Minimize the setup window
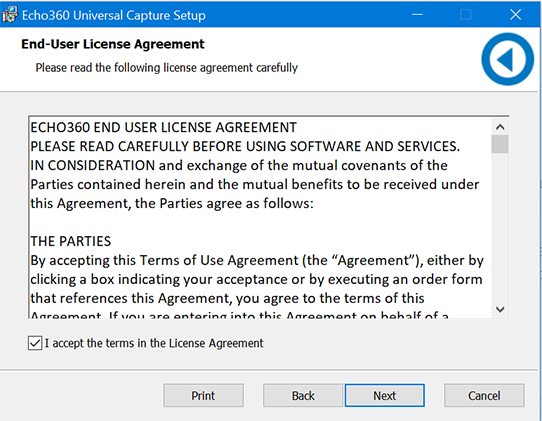542x421 pixels. pos(417,15)
